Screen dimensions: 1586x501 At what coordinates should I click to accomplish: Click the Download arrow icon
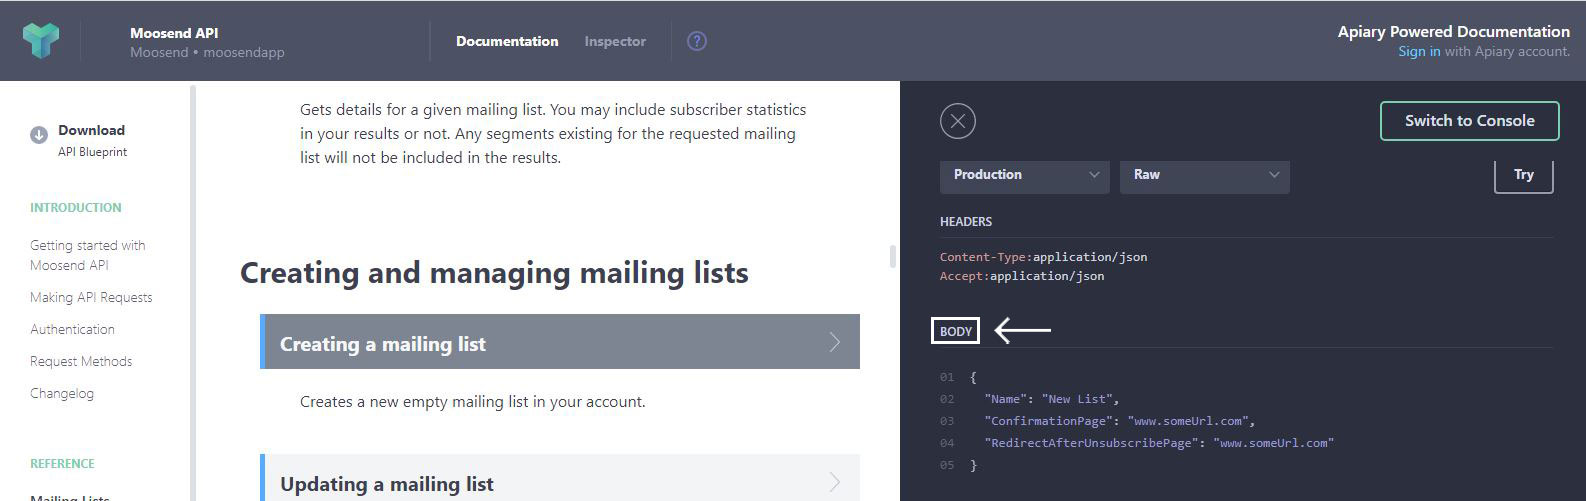point(39,135)
